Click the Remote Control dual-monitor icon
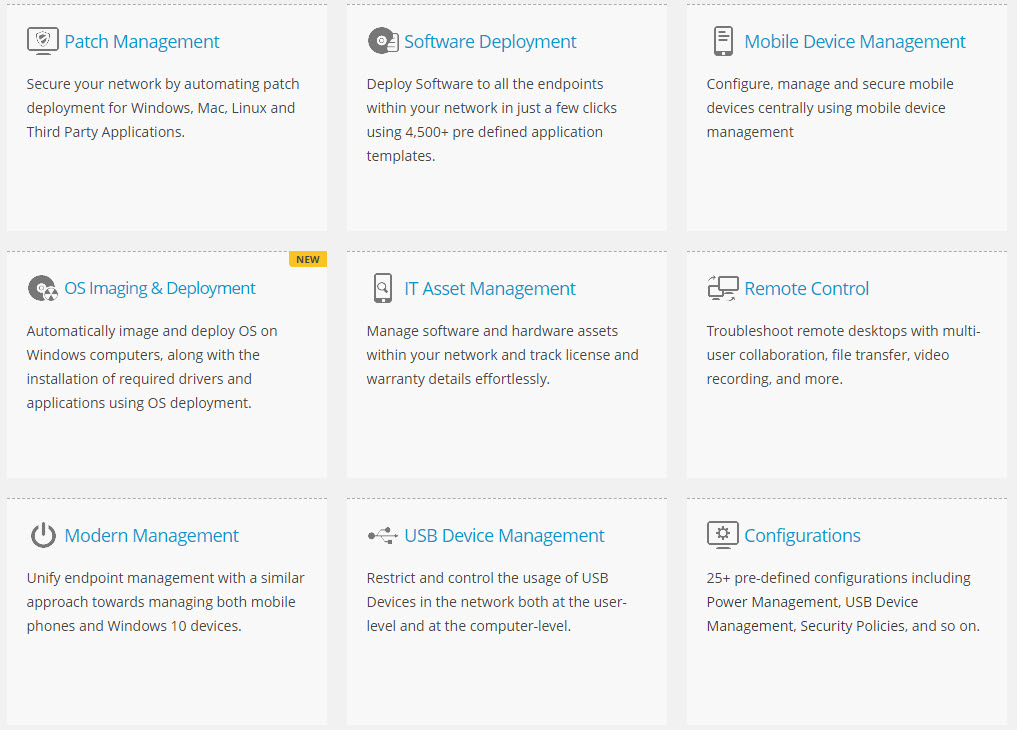 pos(723,288)
